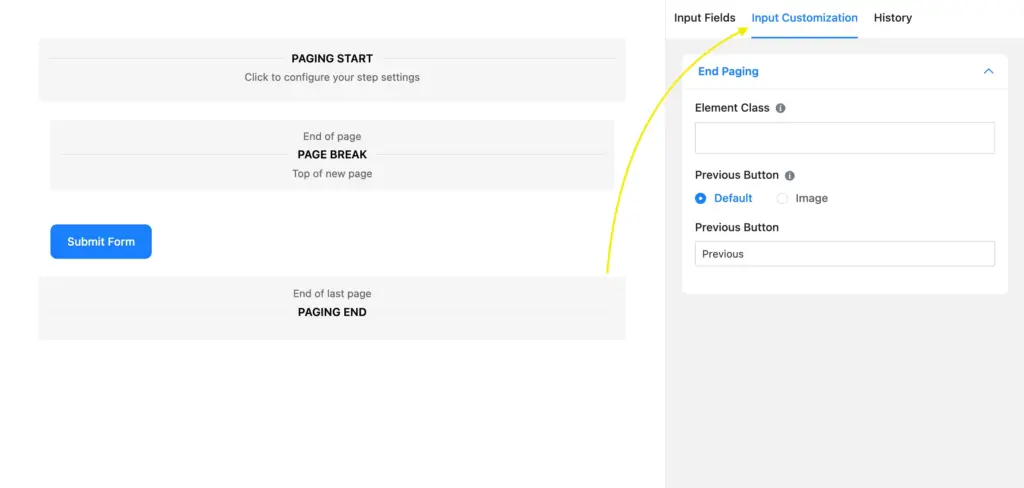Select the PAGE BREAK element
1024x488 pixels.
[332, 155]
